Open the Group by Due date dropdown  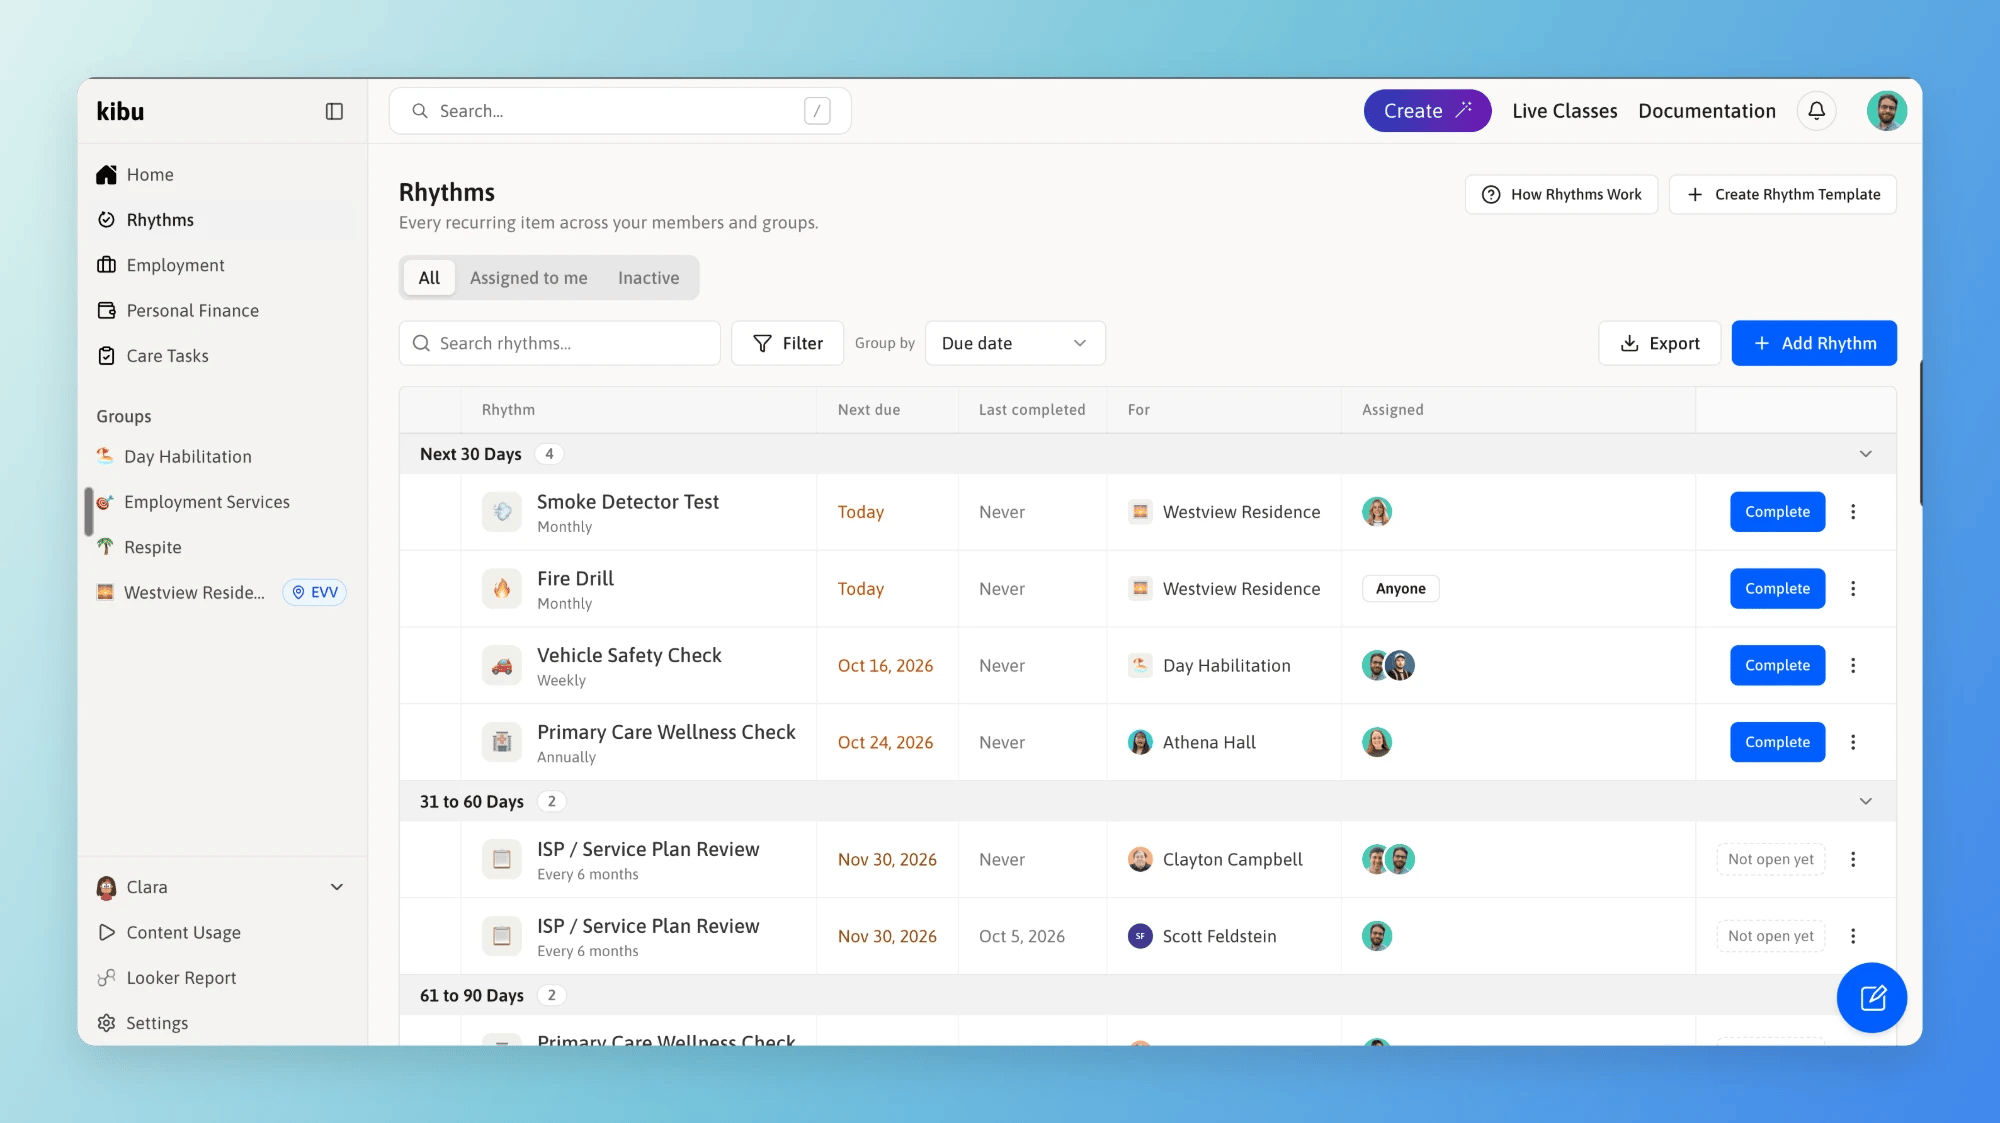[1014, 343]
